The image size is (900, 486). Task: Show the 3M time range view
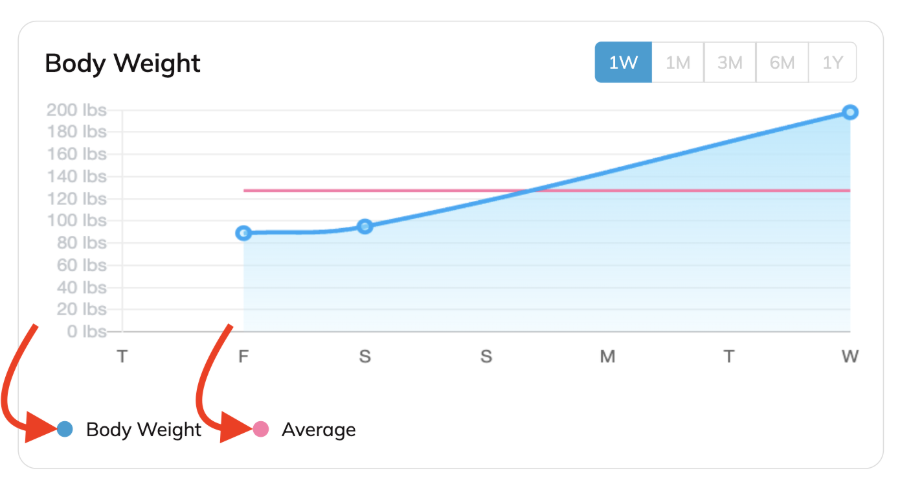click(x=730, y=62)
